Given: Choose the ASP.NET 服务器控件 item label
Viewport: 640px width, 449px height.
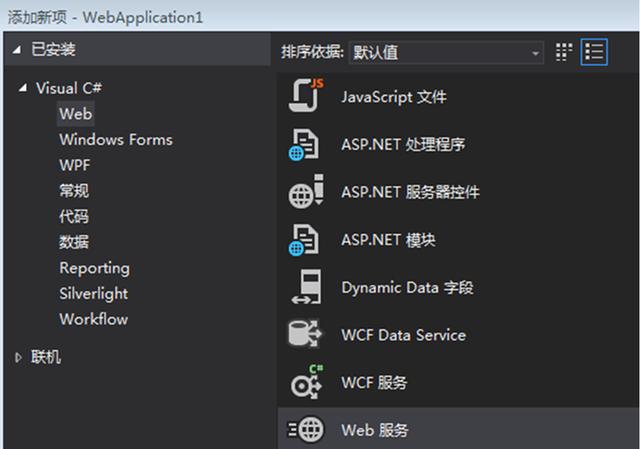Looking at the screenshot, I should 410,192.
